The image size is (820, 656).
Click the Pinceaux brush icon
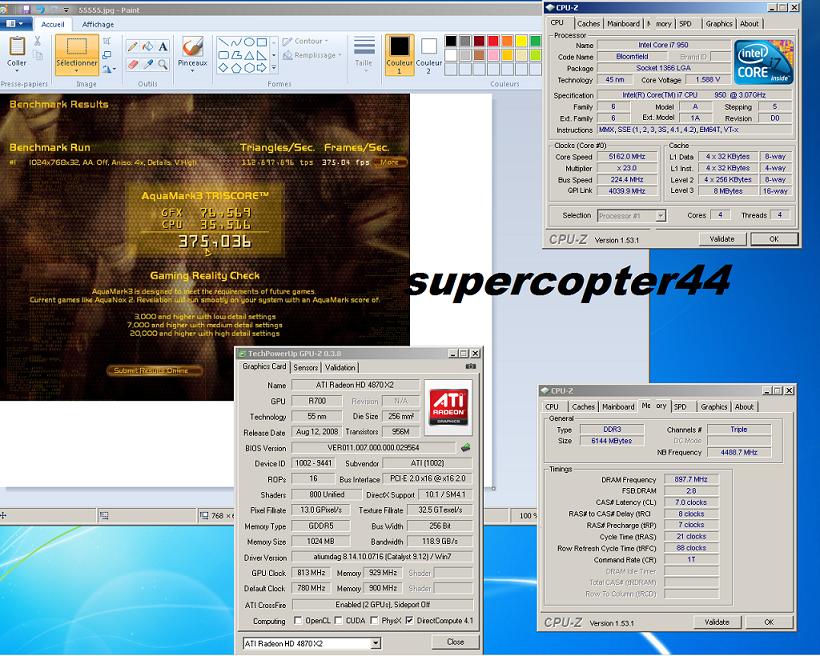pyautogui.click(x=192, y=47)
